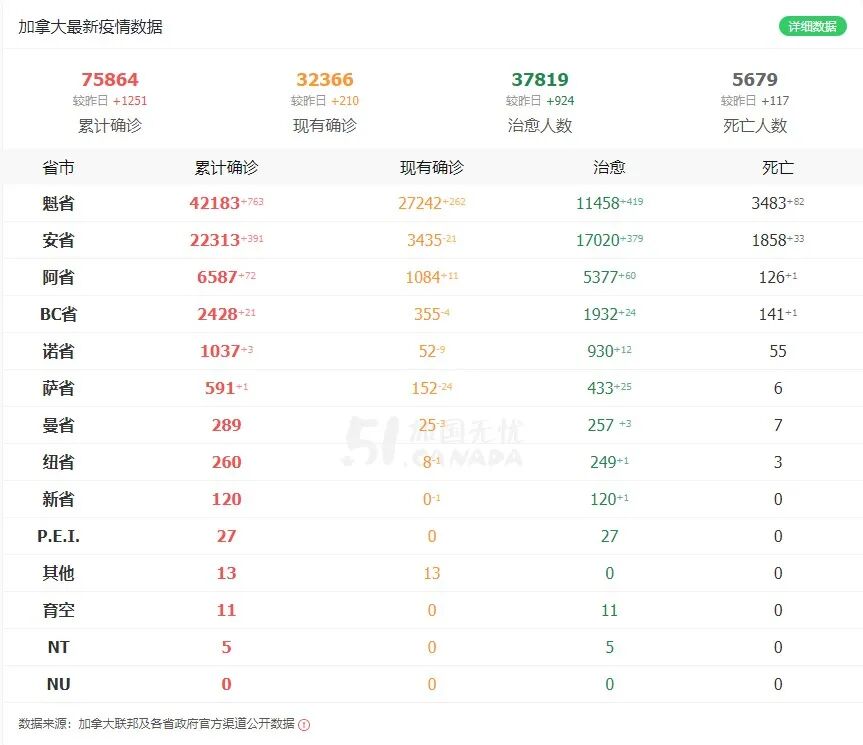The width and height of the screenshot is (863, 745).
Task: Select the 萨省 row label
Action: (x=58, y=388)
